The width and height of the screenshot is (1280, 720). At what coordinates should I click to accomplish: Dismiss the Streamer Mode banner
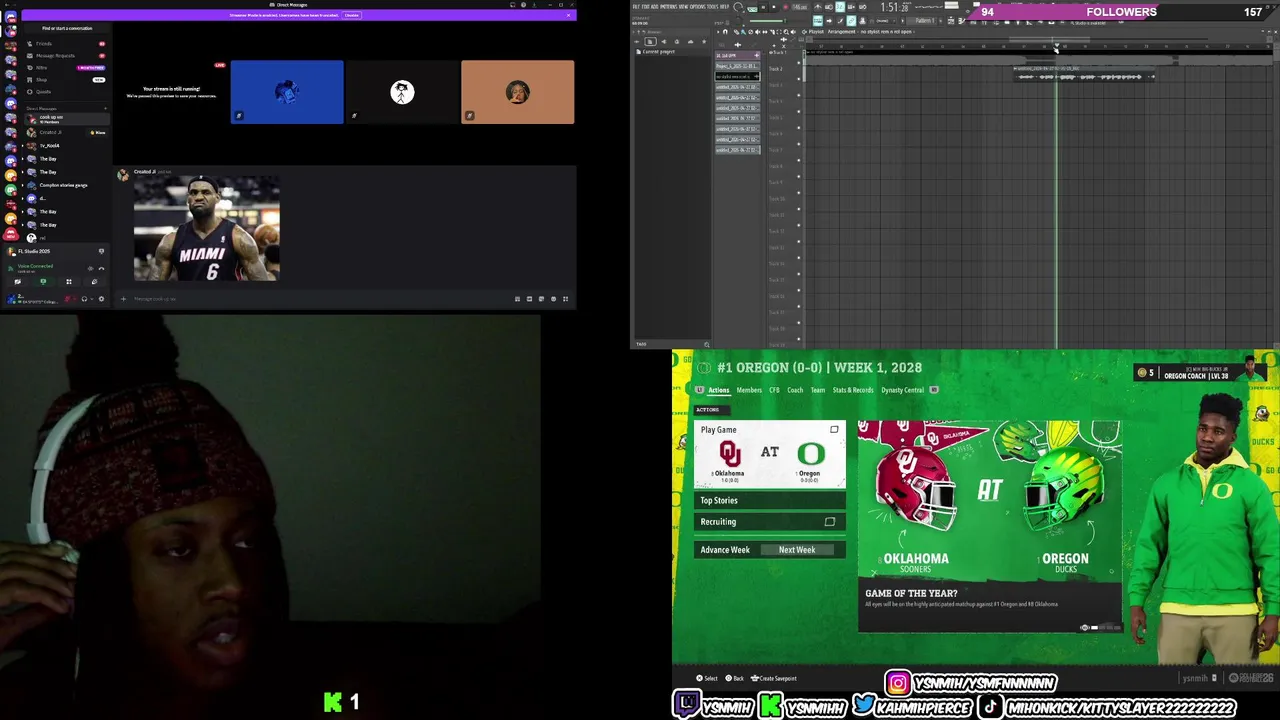pos(568,15)
